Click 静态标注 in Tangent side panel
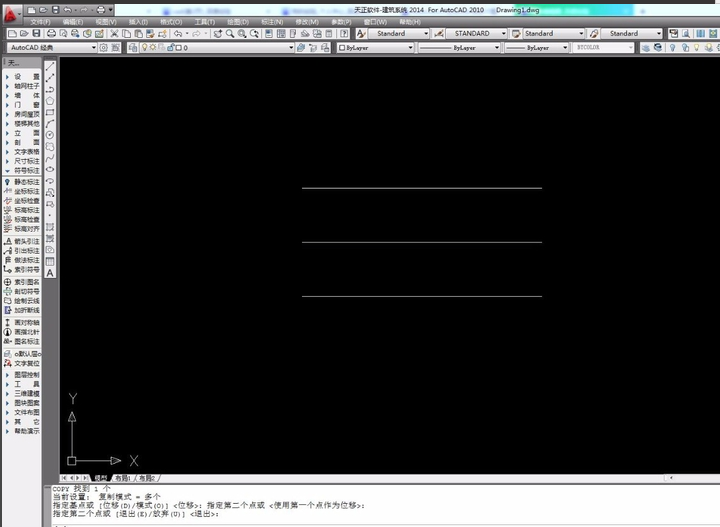The height and width of the screenshot is (527, 720). point(22,182)
